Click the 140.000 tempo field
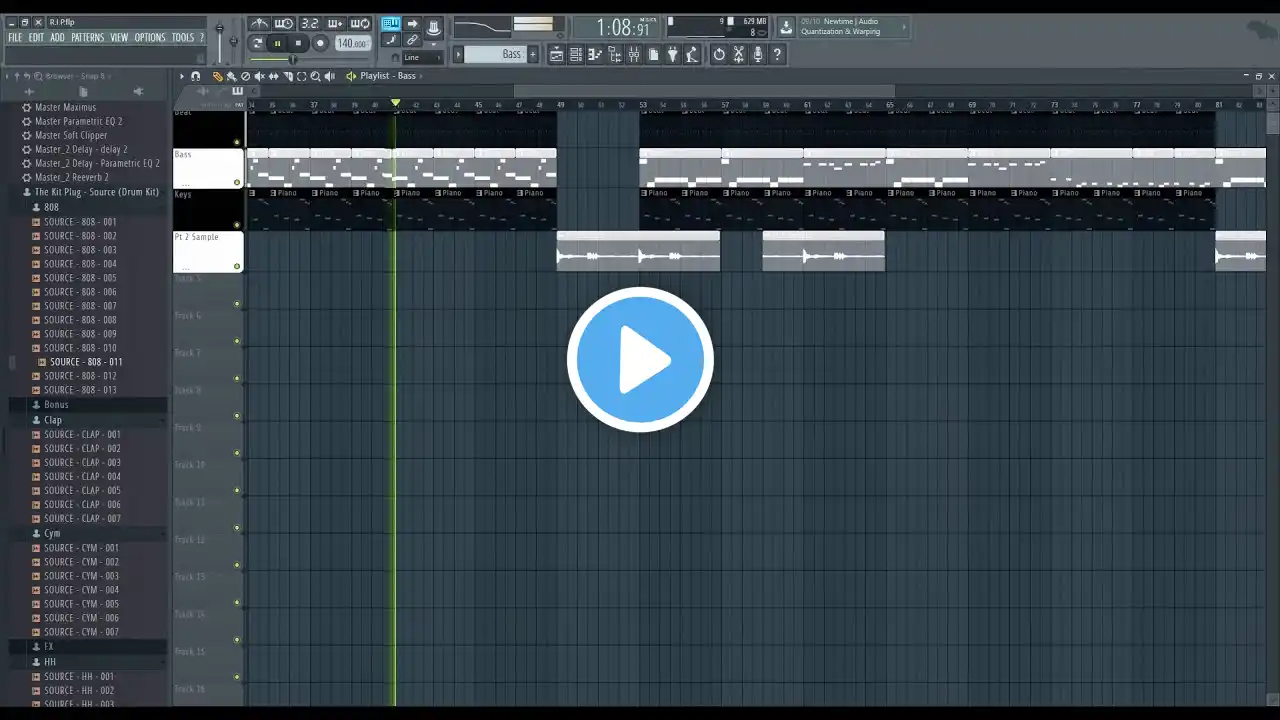1280x720 pixels. [x=351, y=43]
